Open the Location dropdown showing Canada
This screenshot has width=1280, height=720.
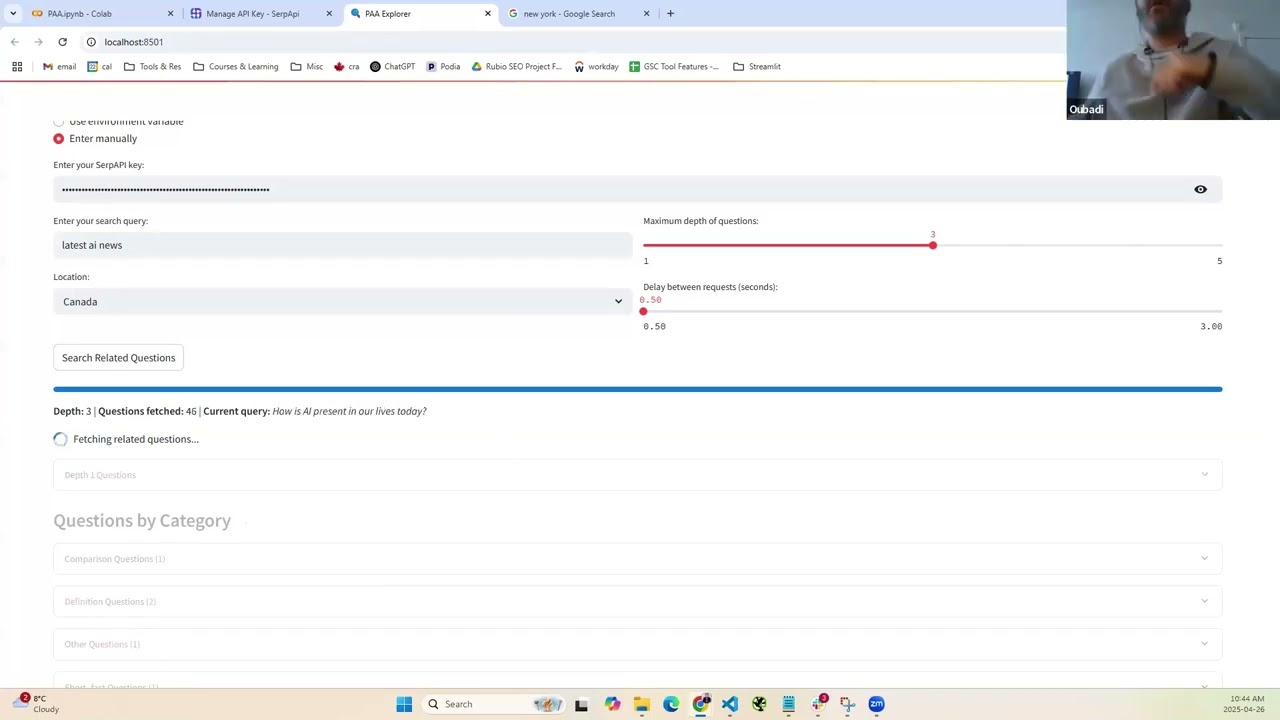coord(343,301)
